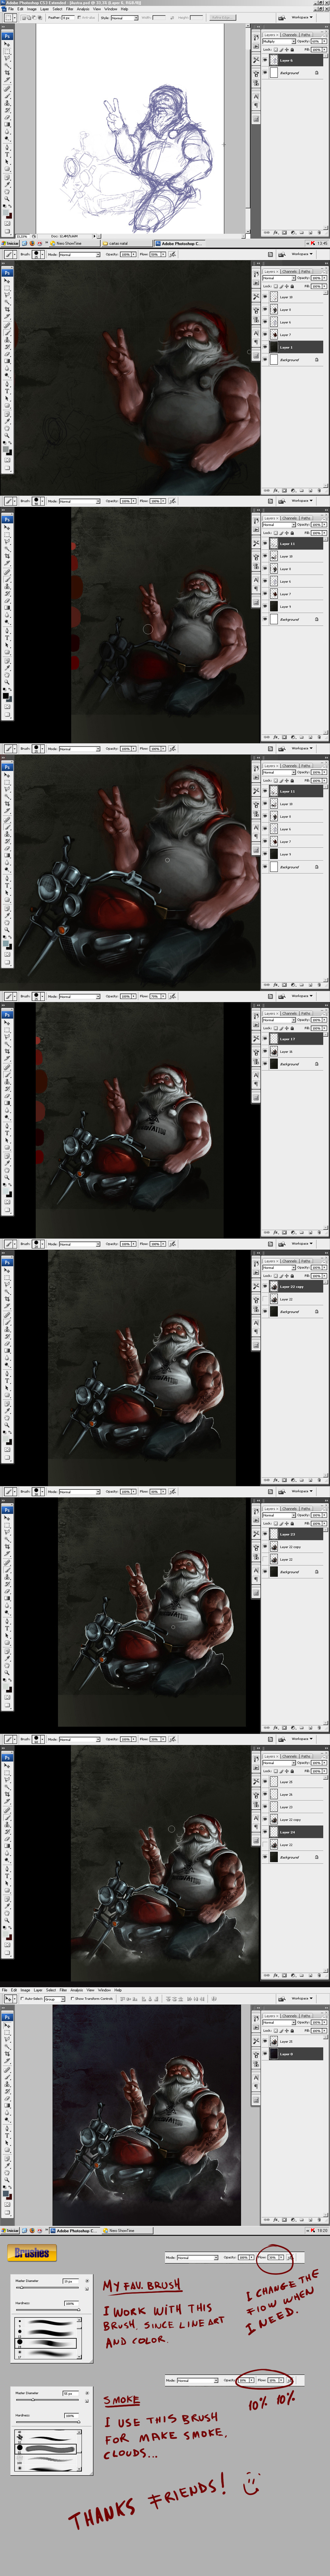
Task: Open the Filter menu in the sketch screenshot
Action: [x=70, y=9]
